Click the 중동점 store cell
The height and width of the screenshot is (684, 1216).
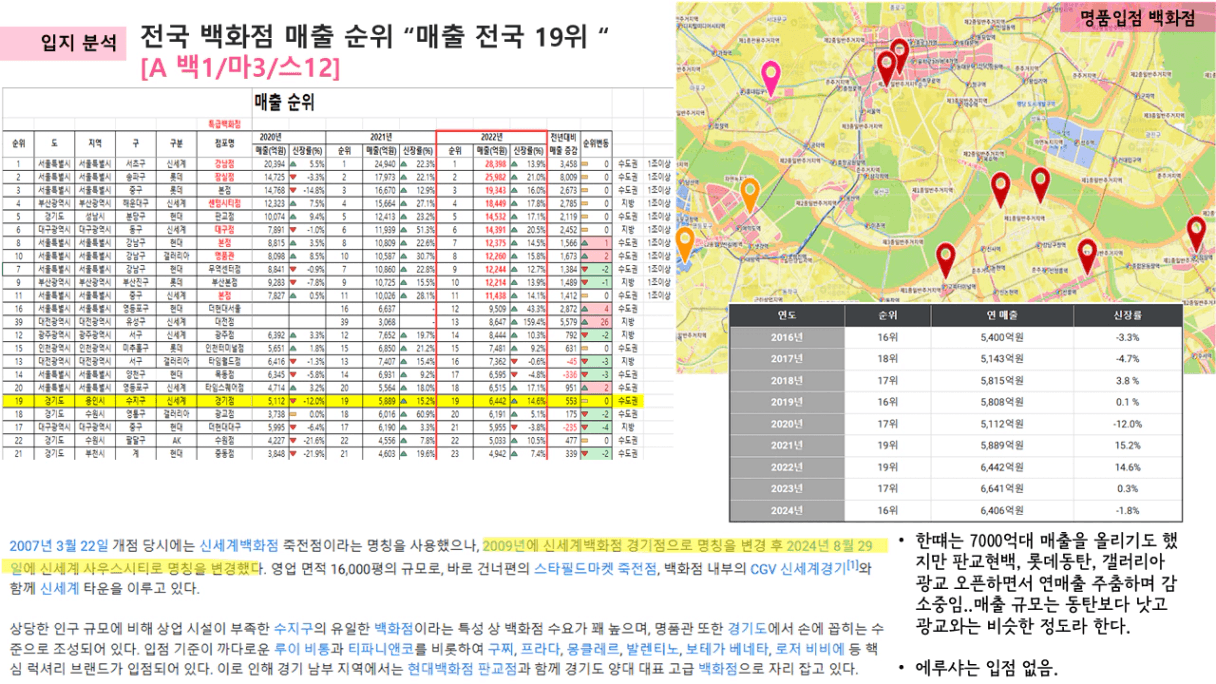tap(225, 453)
